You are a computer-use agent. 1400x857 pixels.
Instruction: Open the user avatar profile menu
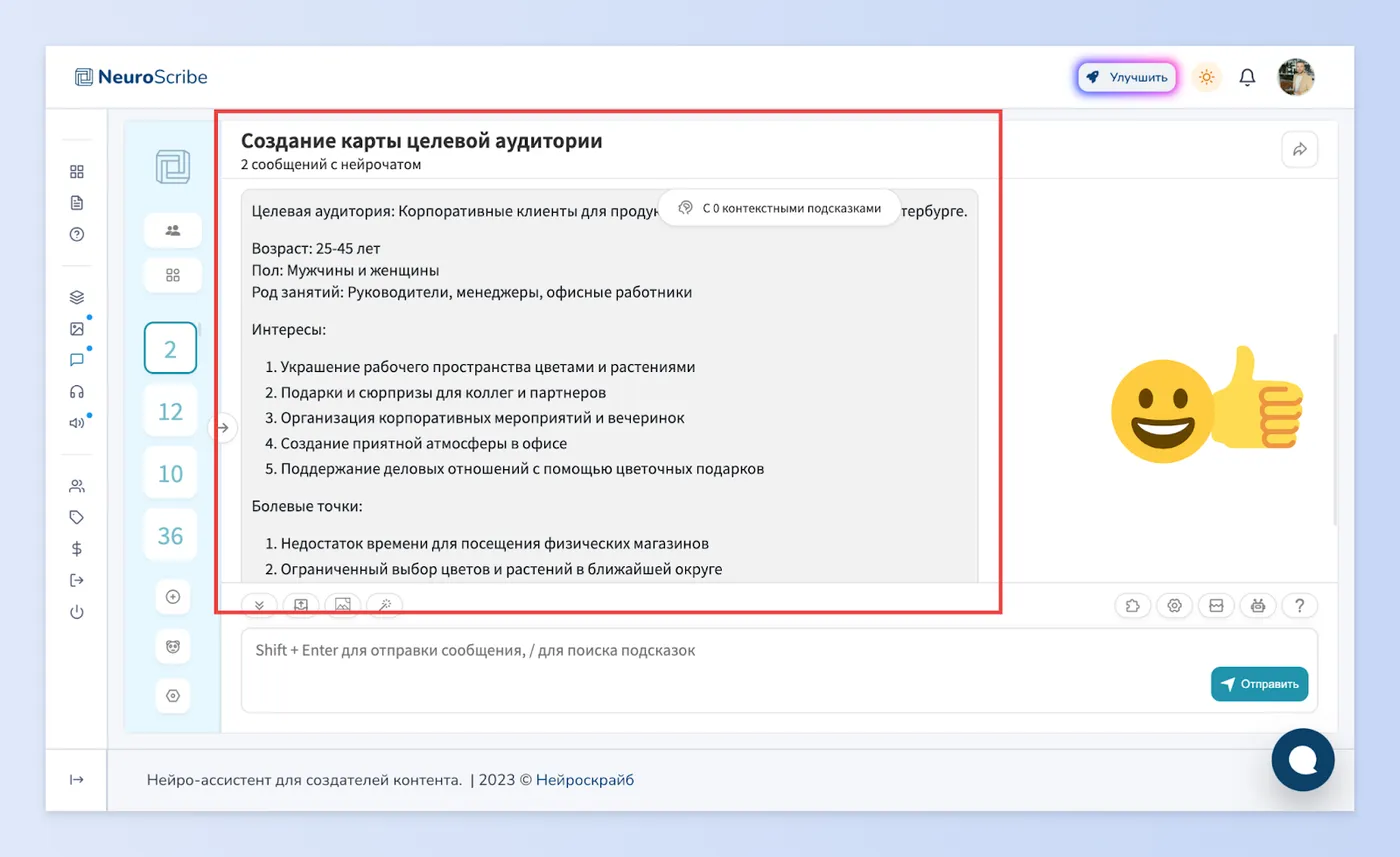click(x=1296, y=77)
